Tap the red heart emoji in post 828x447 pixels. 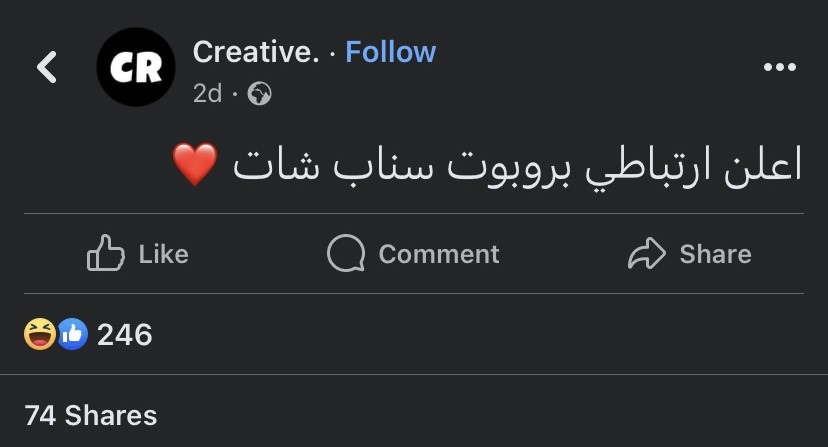[x=195, y=164]
